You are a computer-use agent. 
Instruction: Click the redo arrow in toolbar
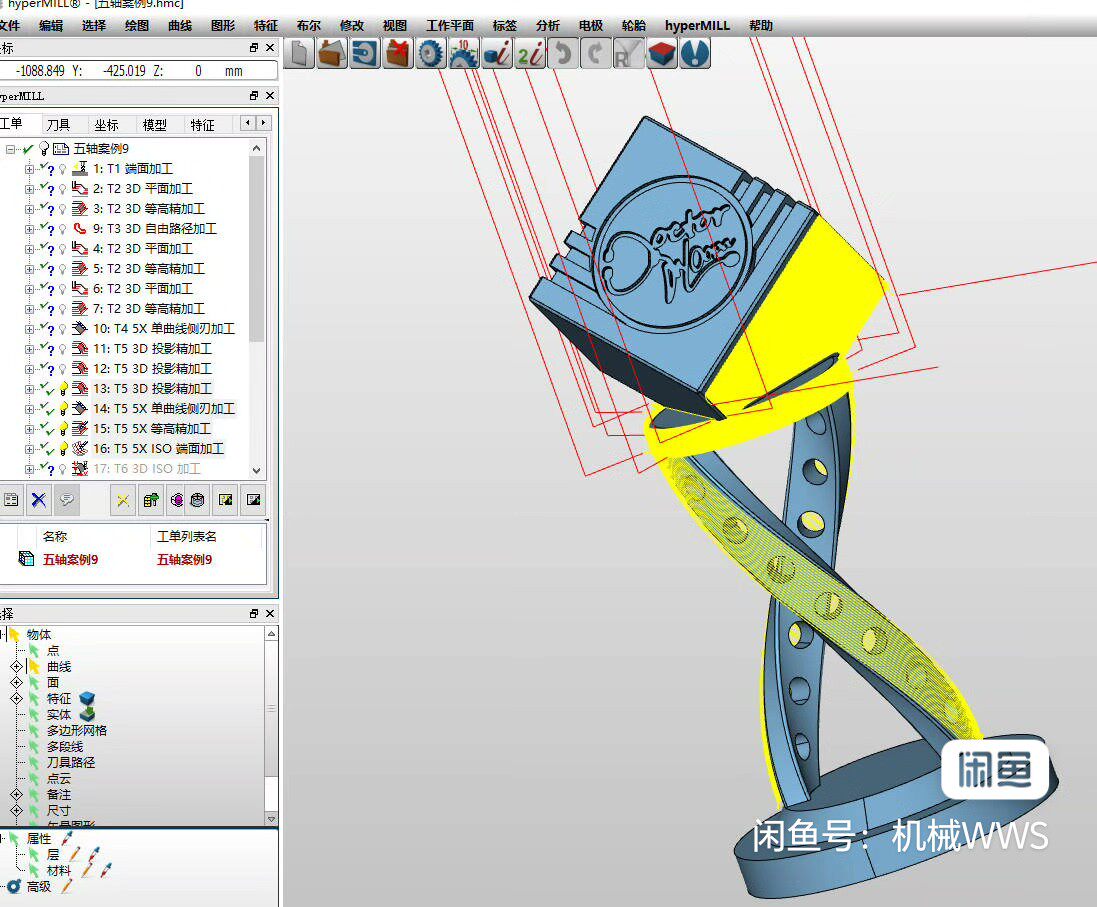(595, 54)
